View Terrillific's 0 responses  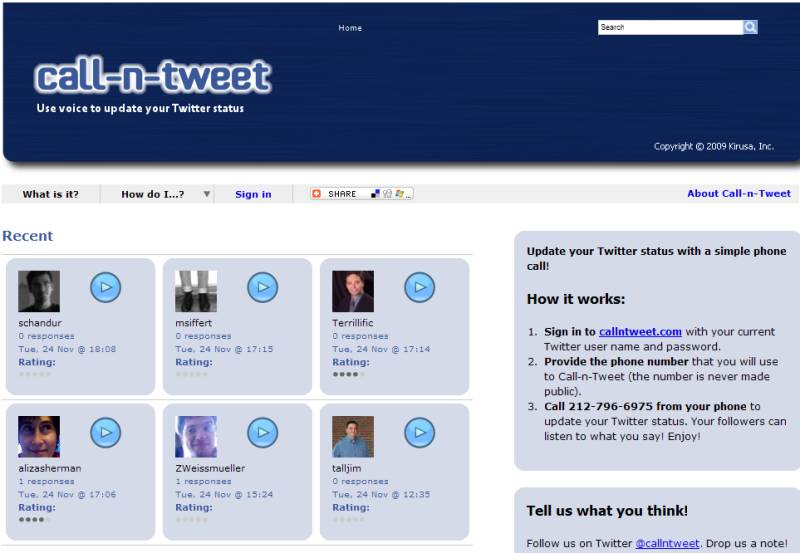point(360,336)
